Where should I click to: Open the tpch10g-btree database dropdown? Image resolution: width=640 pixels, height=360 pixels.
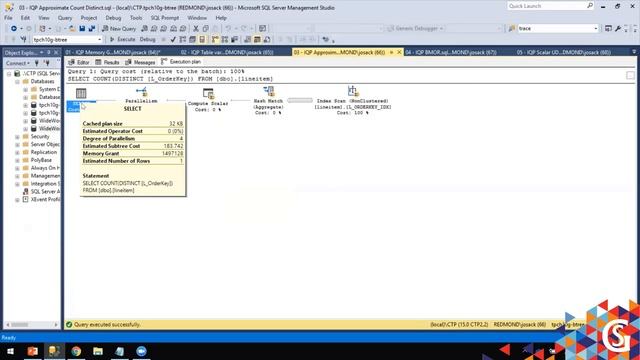point(99,40)
